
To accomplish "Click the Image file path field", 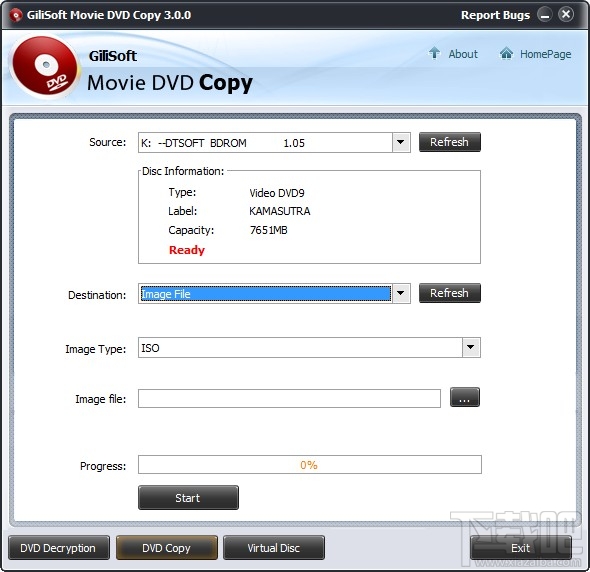I will pyautogui.click(x=289, y=398).
